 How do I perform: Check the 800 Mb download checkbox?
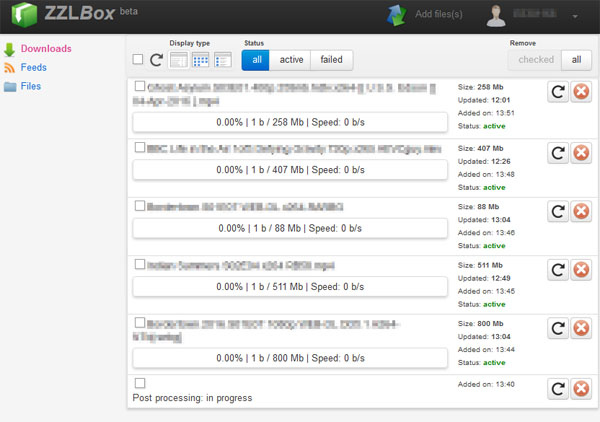click(140, 322)
